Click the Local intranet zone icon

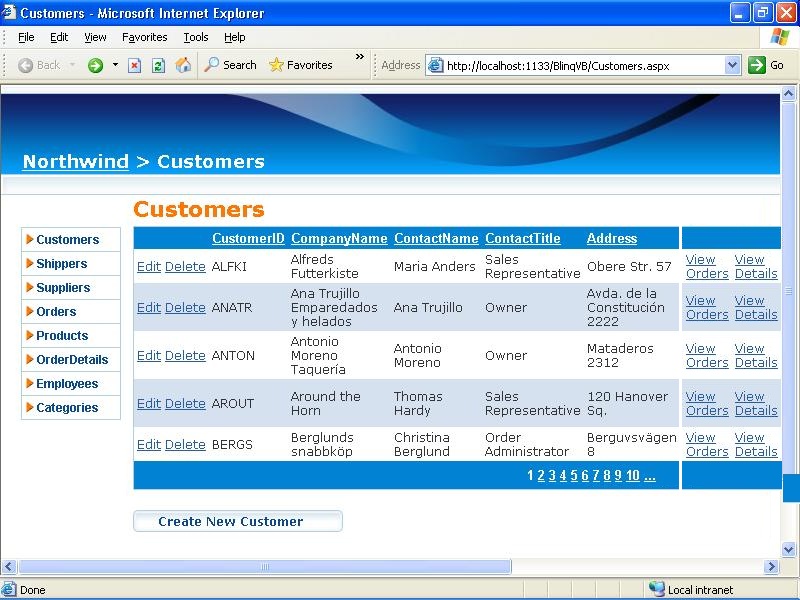point(657,589)
